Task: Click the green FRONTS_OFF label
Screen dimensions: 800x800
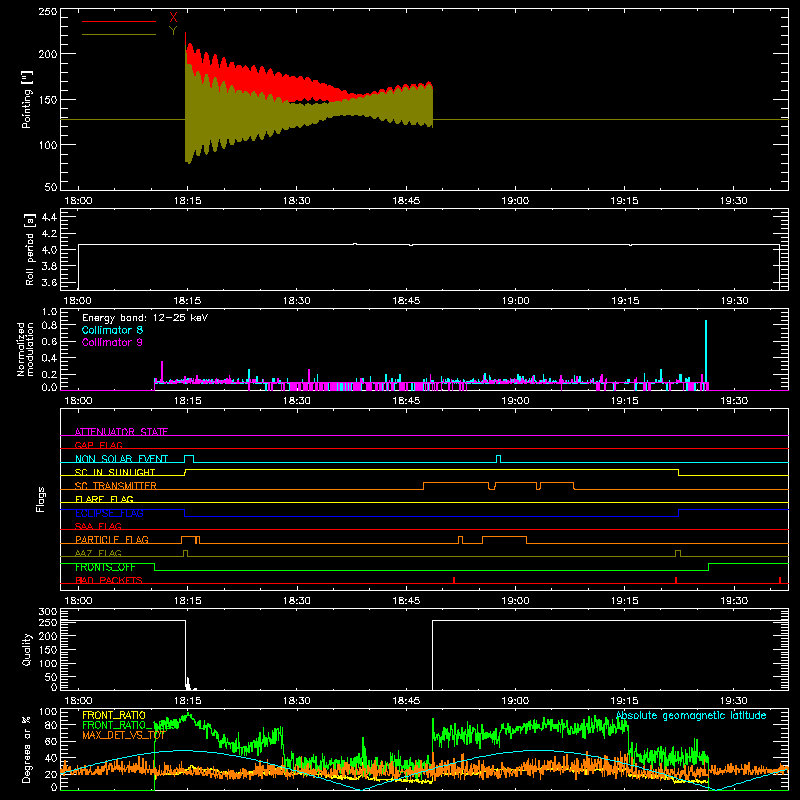Action: click(105, 567)
